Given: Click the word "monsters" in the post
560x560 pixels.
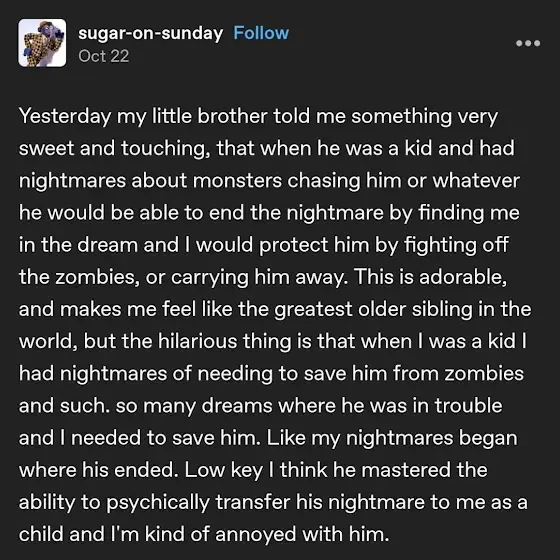Looking at the screenshot, I should click(x=237, y=180).
